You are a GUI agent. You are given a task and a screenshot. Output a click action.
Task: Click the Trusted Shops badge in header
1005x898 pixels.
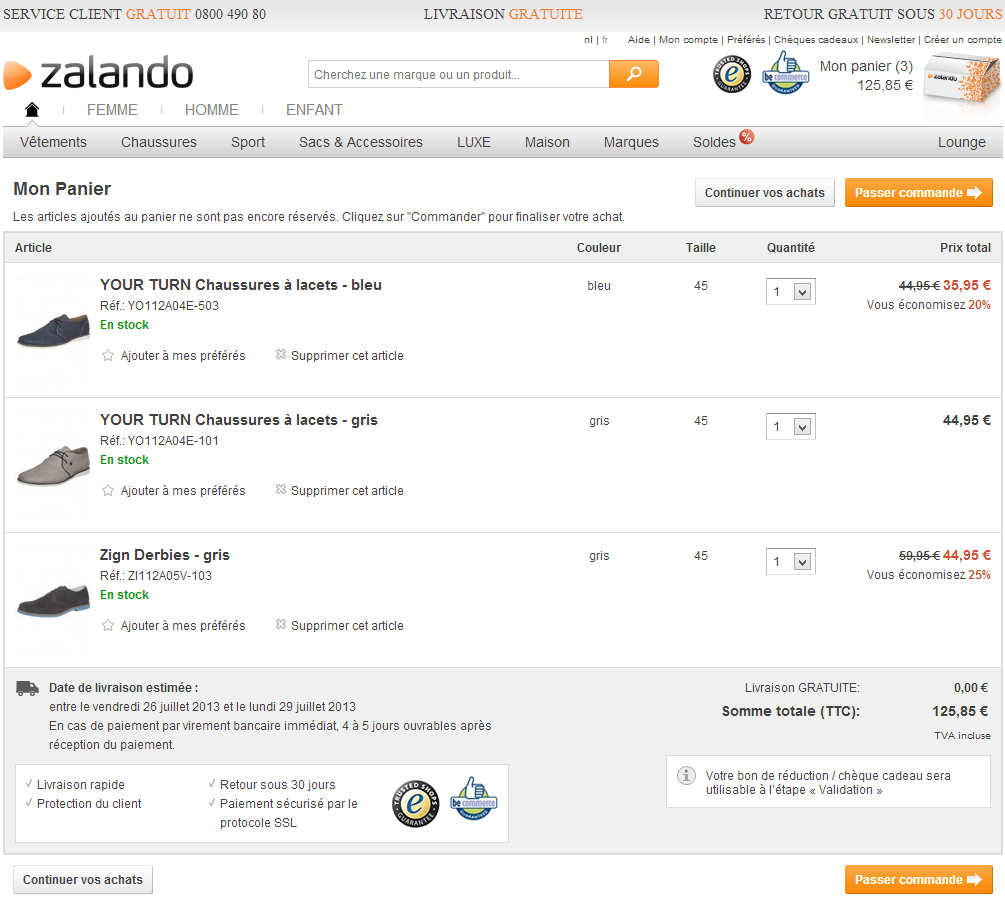coord(731,74)
